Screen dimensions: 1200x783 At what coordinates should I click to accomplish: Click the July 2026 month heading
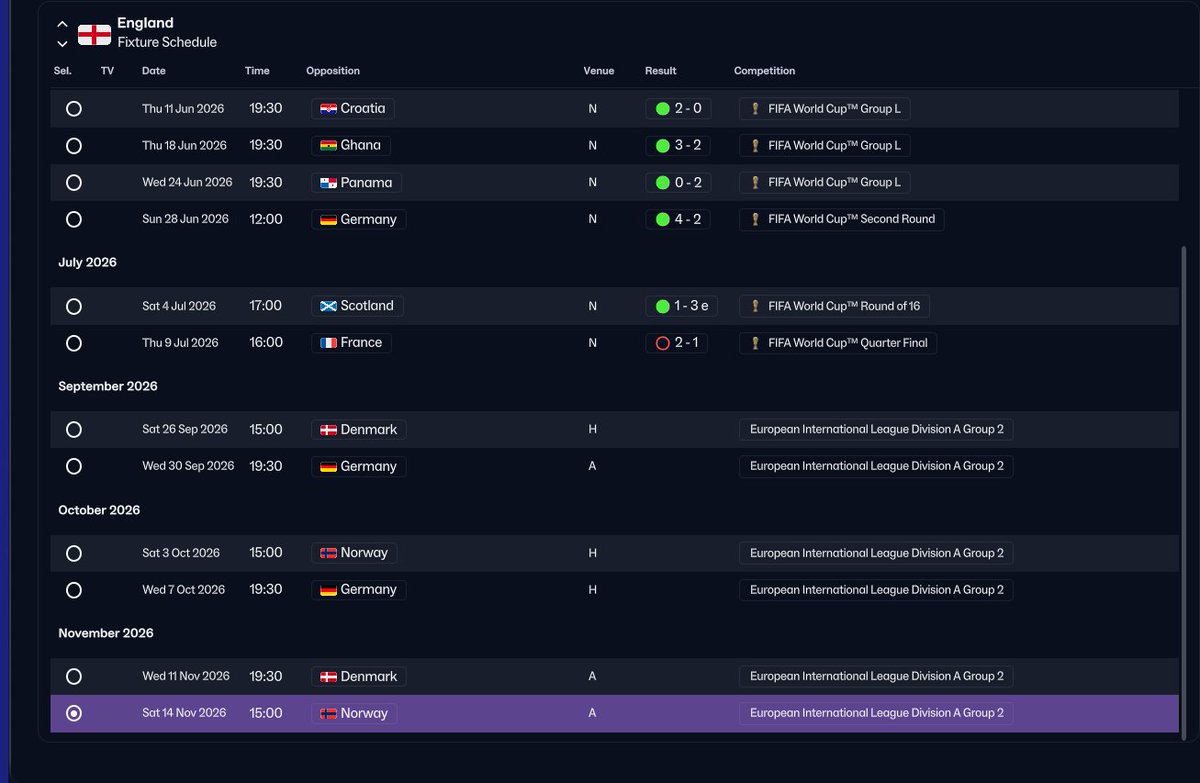87,262
